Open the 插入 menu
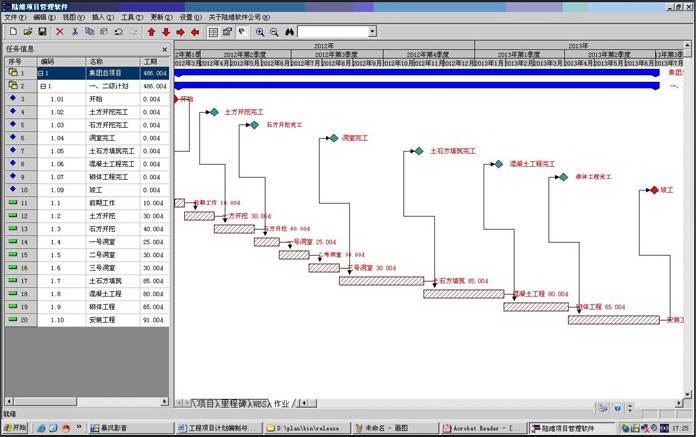The height and width of the screenshot is (437, 696). [x=103, y=17]
